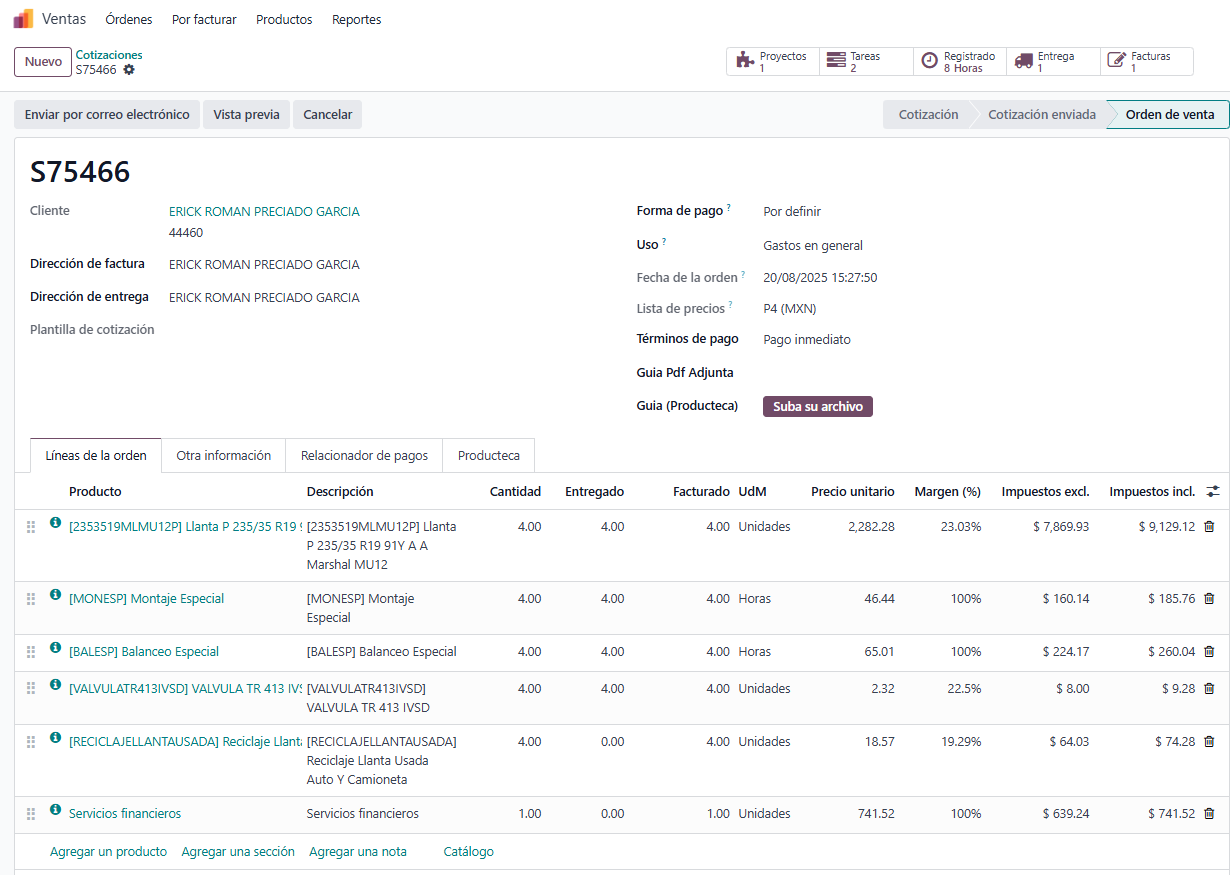Click the Suba su archivo button
1230x875 pixels.
point(817,407)
